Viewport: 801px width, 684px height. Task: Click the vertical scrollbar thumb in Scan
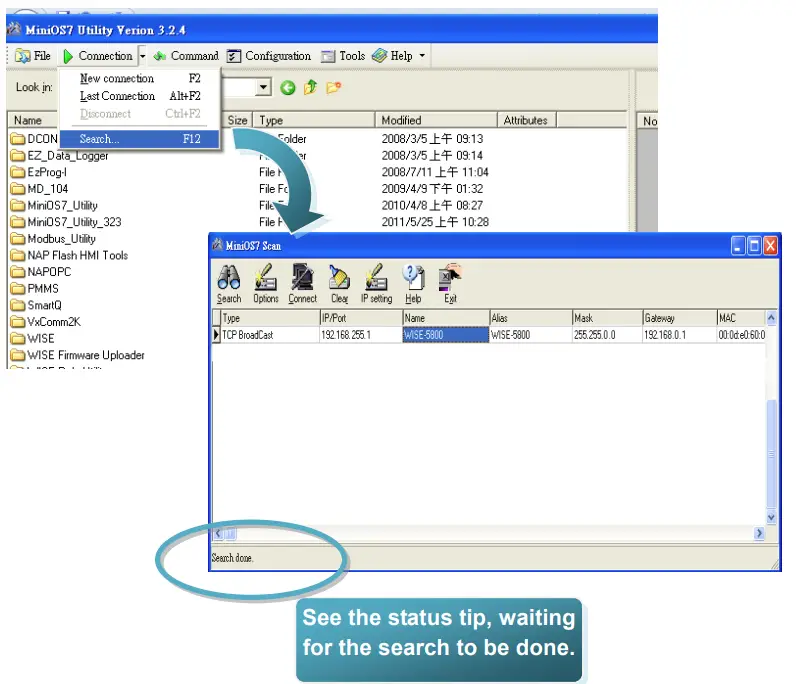(771, 452)
